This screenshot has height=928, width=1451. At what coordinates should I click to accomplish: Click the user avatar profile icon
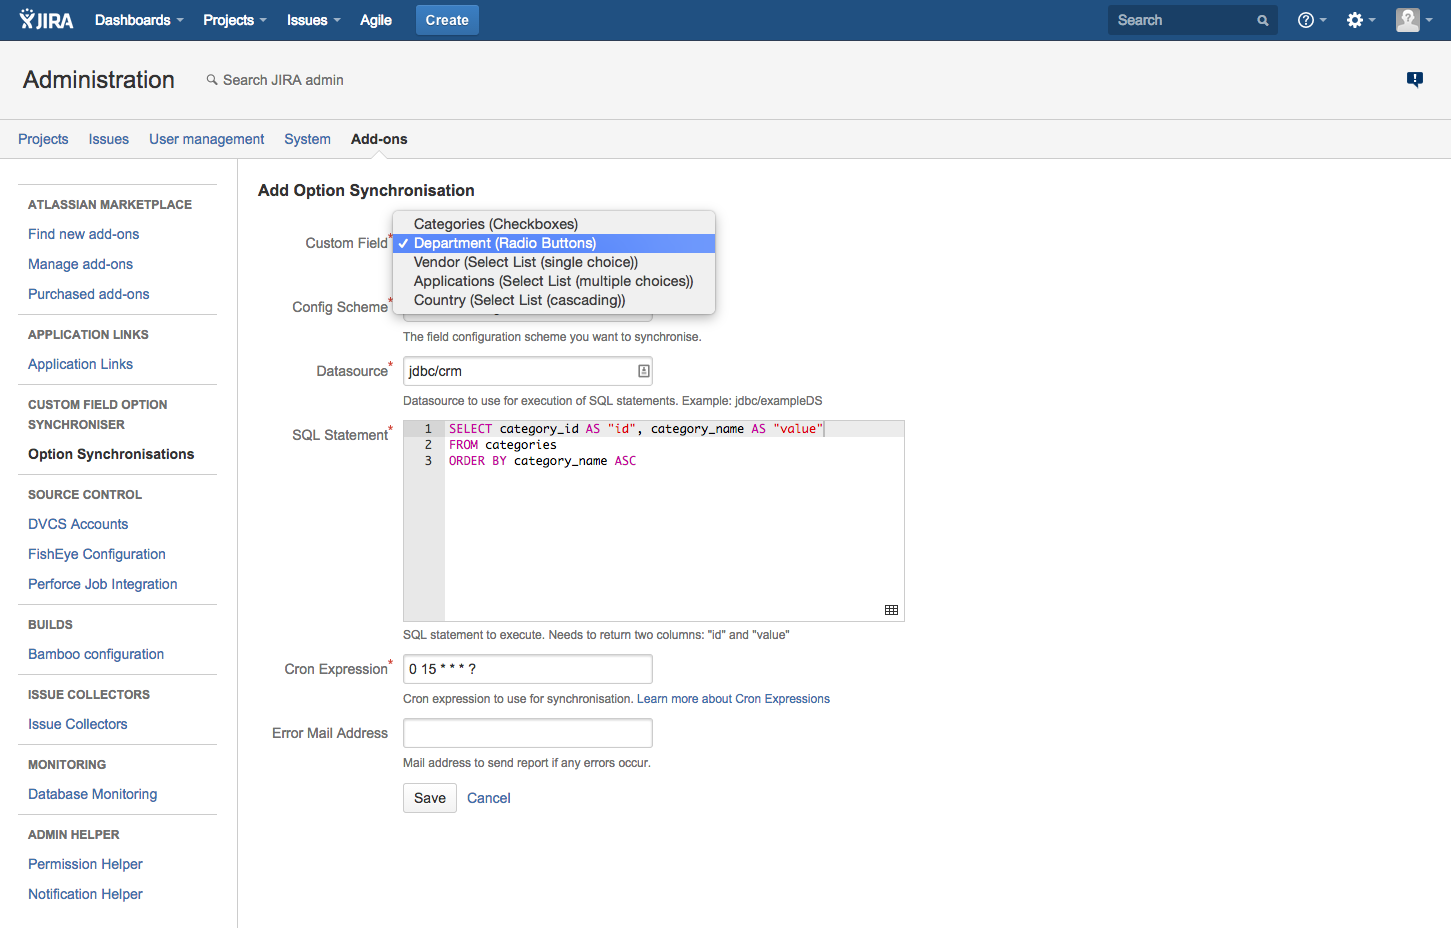(x=1408, y=20)
